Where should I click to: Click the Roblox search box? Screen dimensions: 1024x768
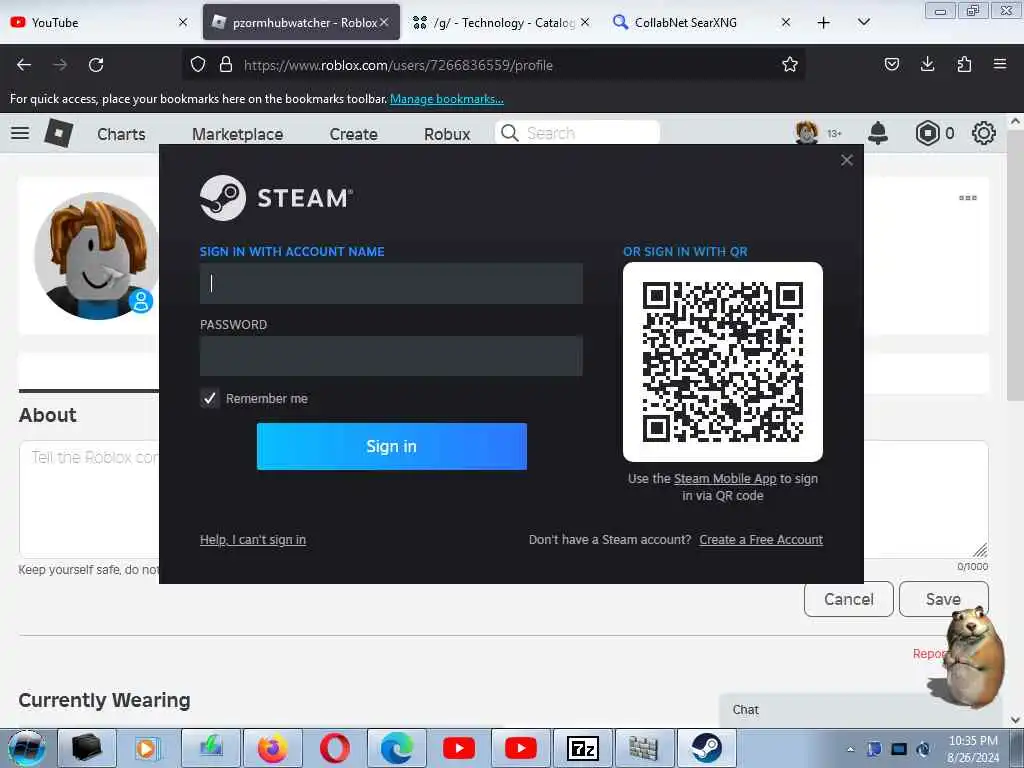click(x=577, y=133)
